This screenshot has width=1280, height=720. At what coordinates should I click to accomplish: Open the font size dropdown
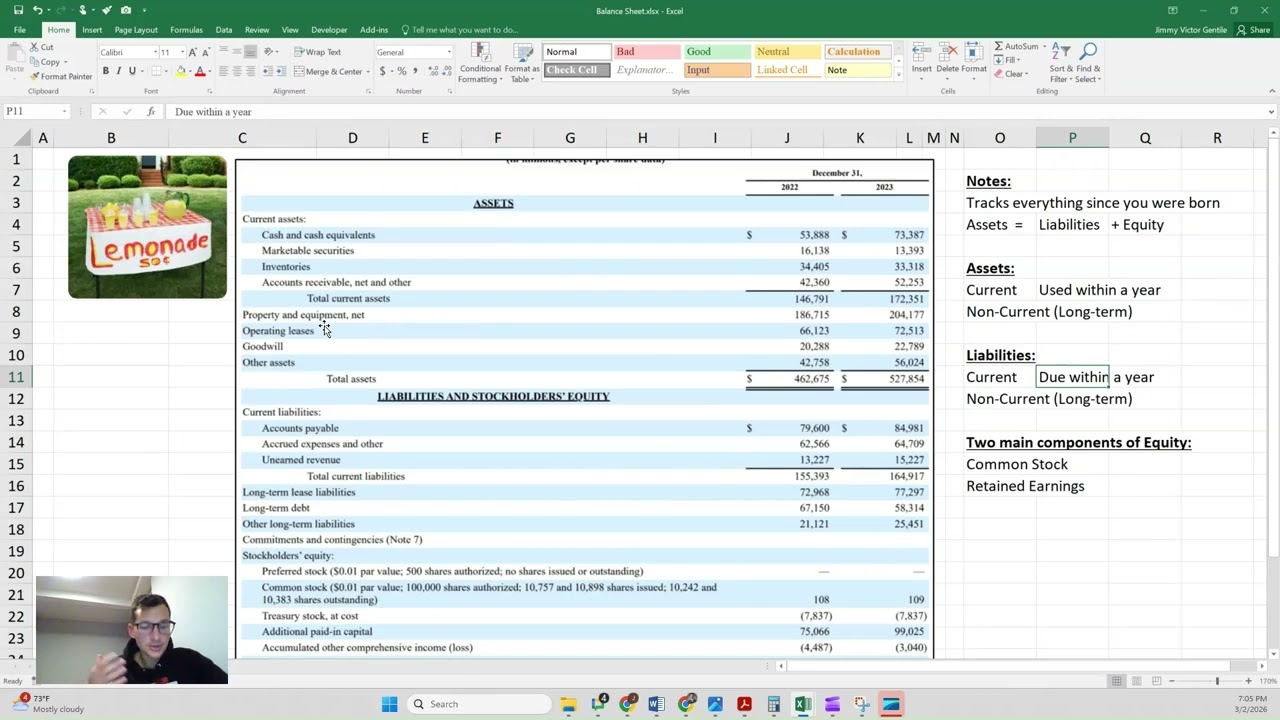coord(181,52)
